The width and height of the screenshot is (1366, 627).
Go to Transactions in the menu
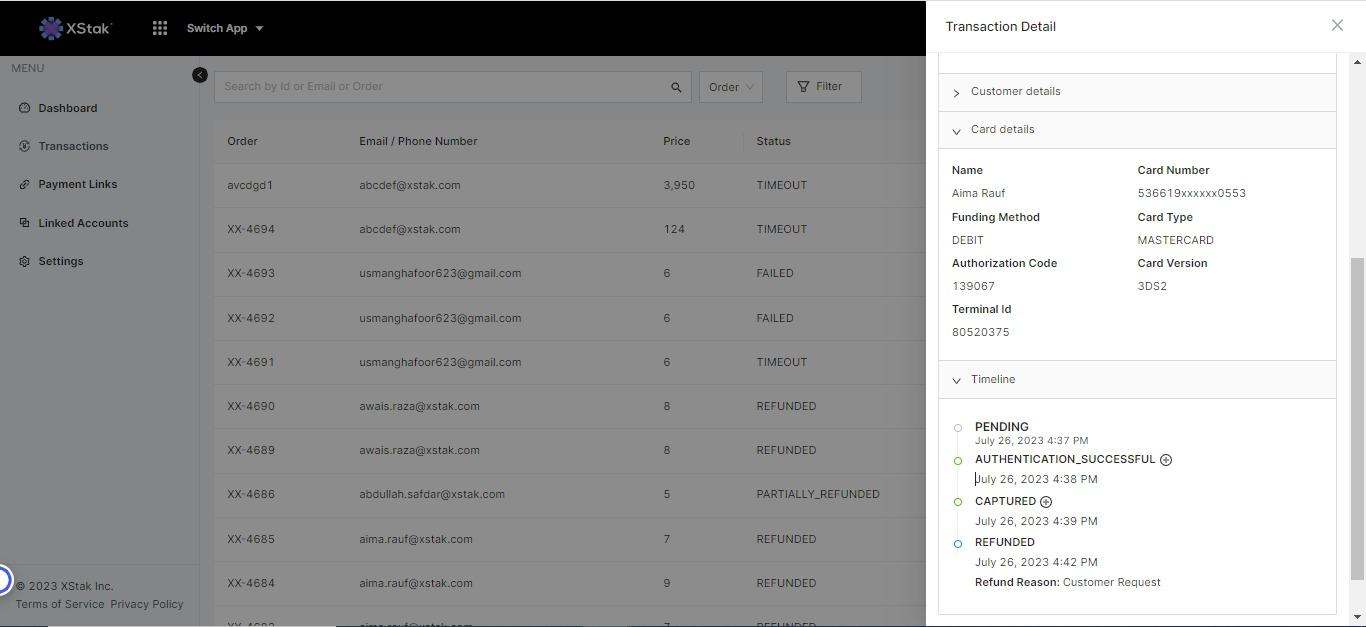(73, 146)
